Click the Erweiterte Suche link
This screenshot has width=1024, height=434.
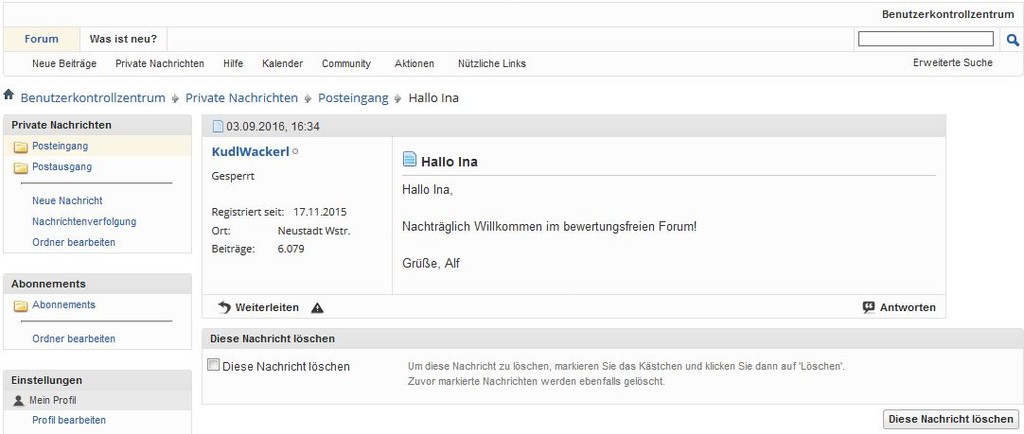coord(953,63)
